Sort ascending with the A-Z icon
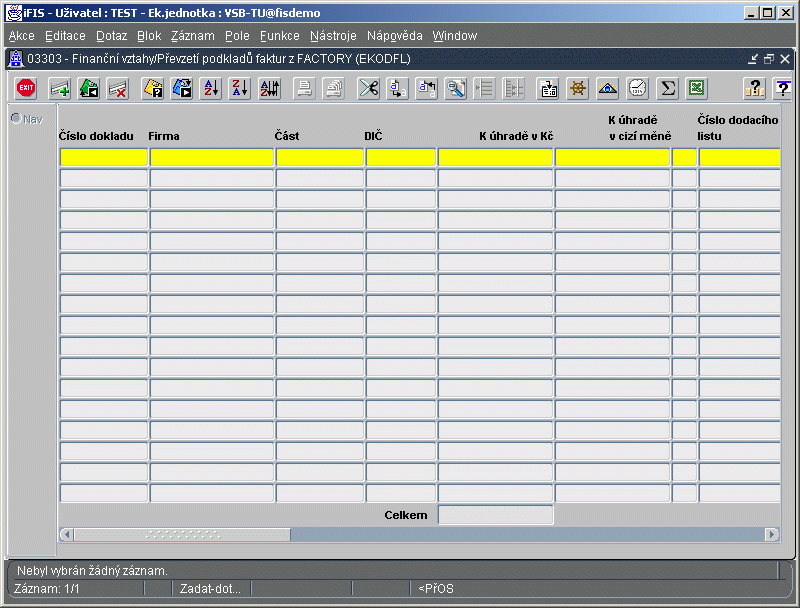800x608 pixels. point(211,88)
